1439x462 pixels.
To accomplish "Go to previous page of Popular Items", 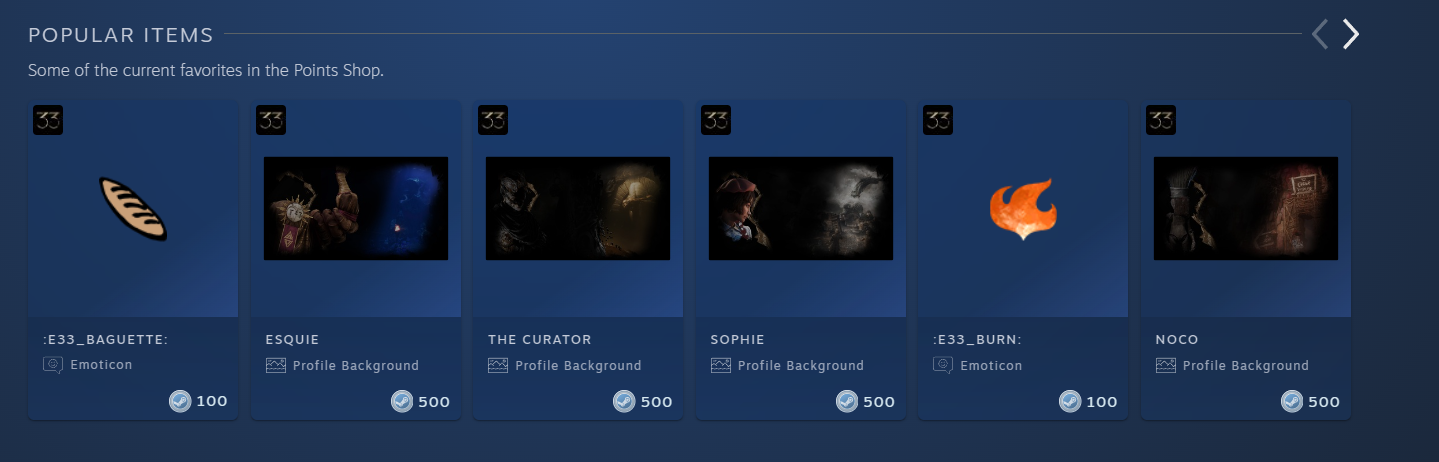I will click(1320, 35).
